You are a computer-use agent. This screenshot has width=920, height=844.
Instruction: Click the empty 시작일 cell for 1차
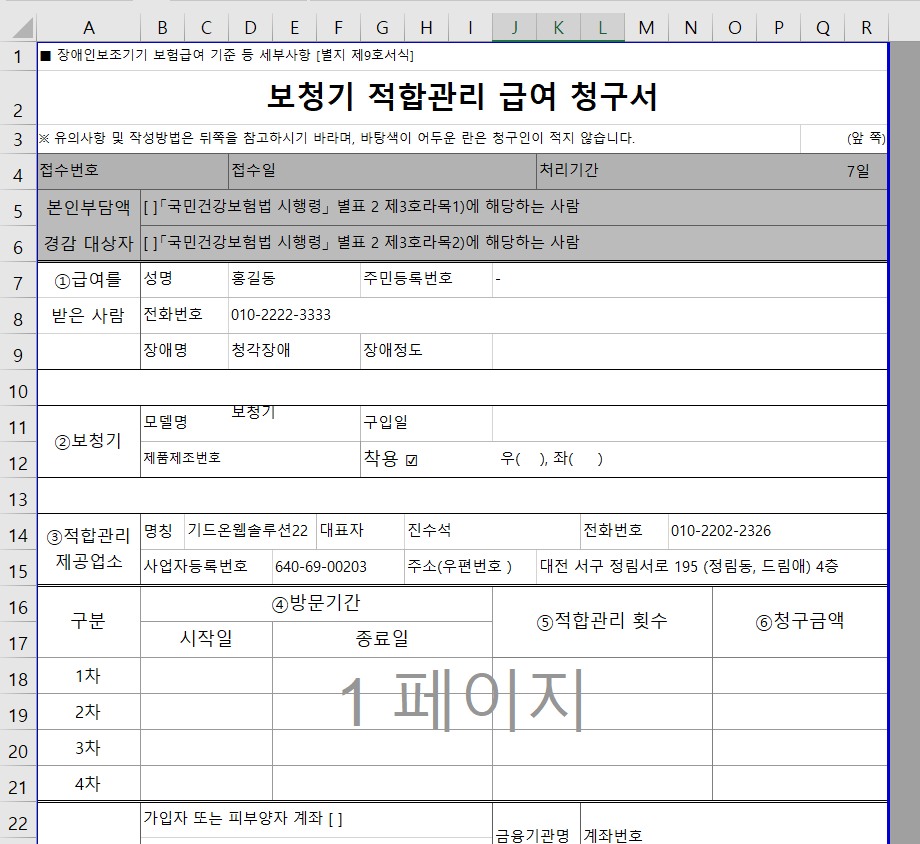206,676
